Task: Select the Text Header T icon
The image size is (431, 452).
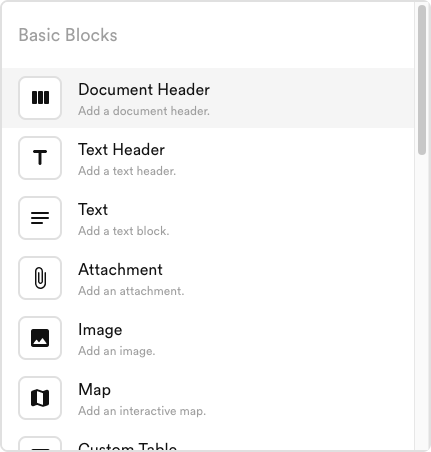Action: (x=40, y=158)
